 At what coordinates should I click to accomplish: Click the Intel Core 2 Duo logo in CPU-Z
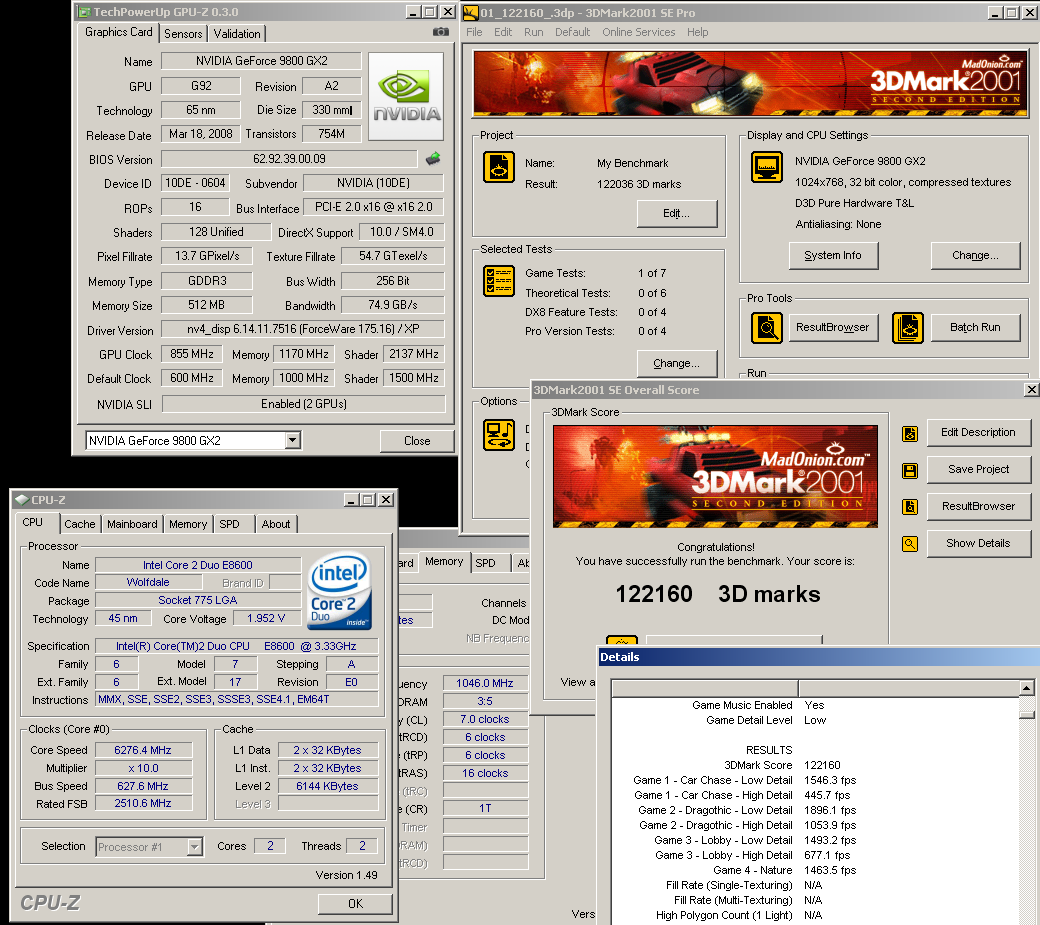click(x=340, y=591)
